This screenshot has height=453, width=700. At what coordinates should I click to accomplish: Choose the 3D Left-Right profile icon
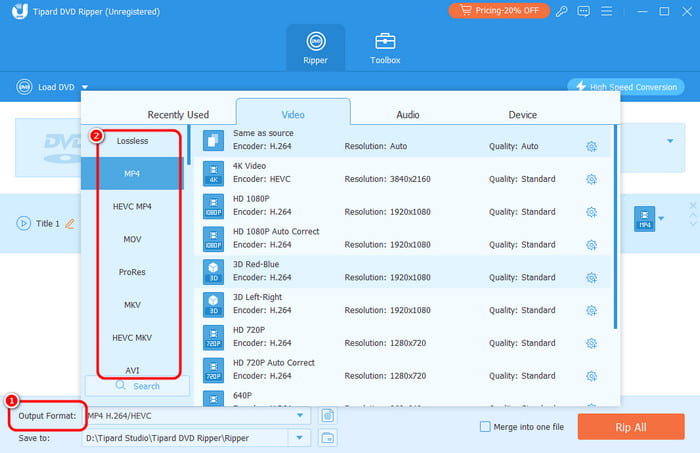213,304
